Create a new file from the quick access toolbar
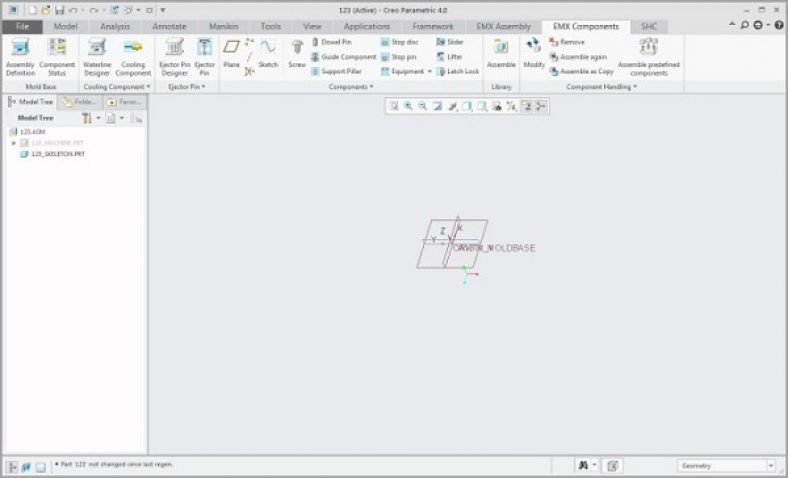Screen dimensions: 788x478 click(x=33, y=10)
